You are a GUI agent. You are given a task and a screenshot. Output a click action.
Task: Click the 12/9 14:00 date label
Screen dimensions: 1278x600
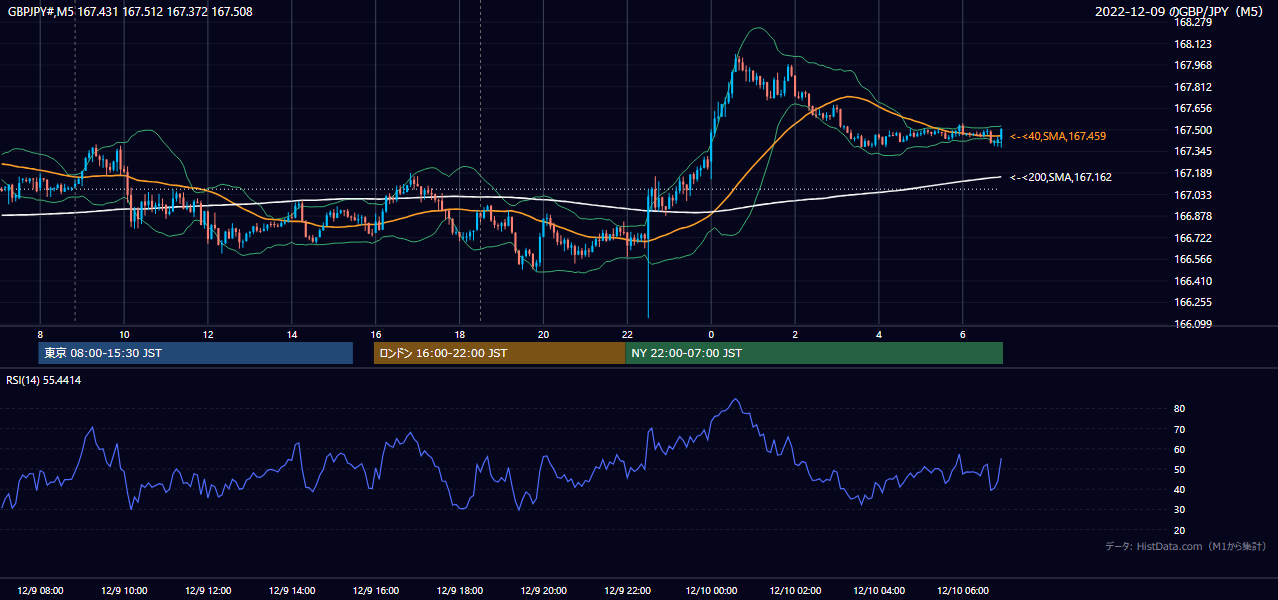(292, 591)
